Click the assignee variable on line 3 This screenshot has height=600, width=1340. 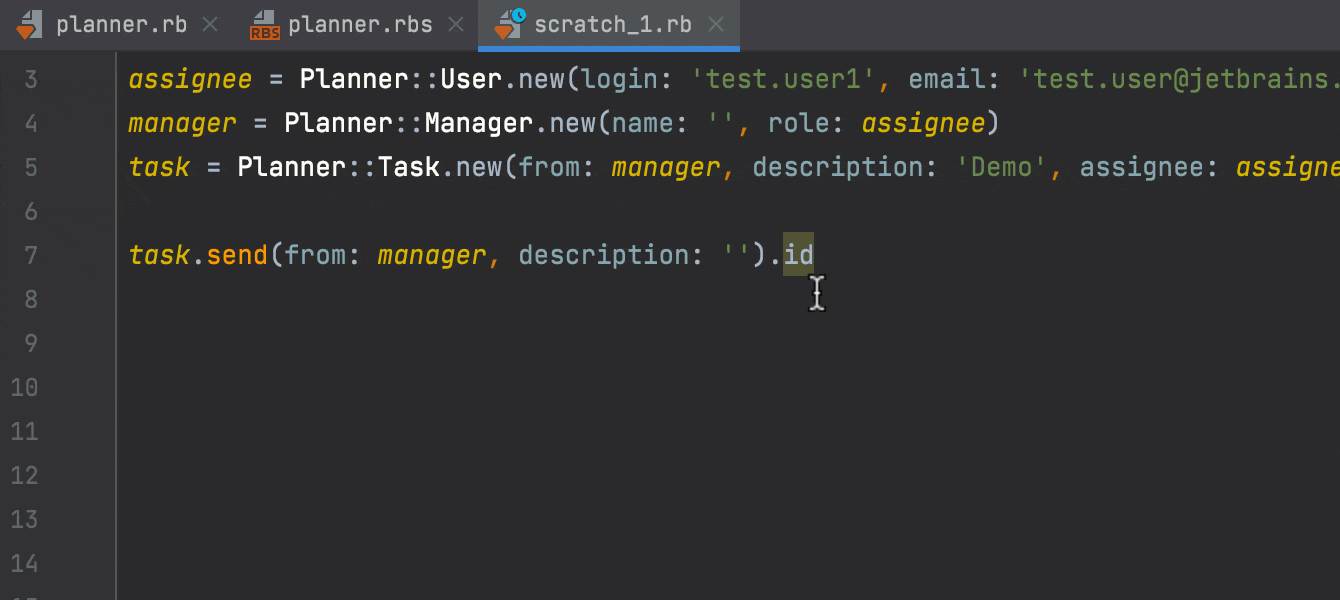coord(190,78)
